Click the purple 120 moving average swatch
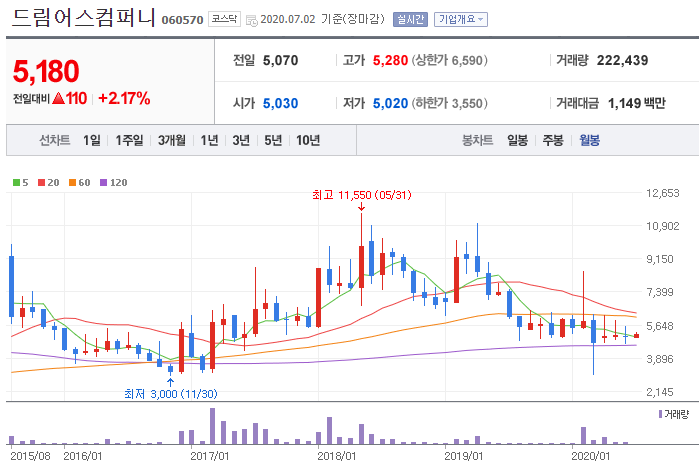 (103, 182)
